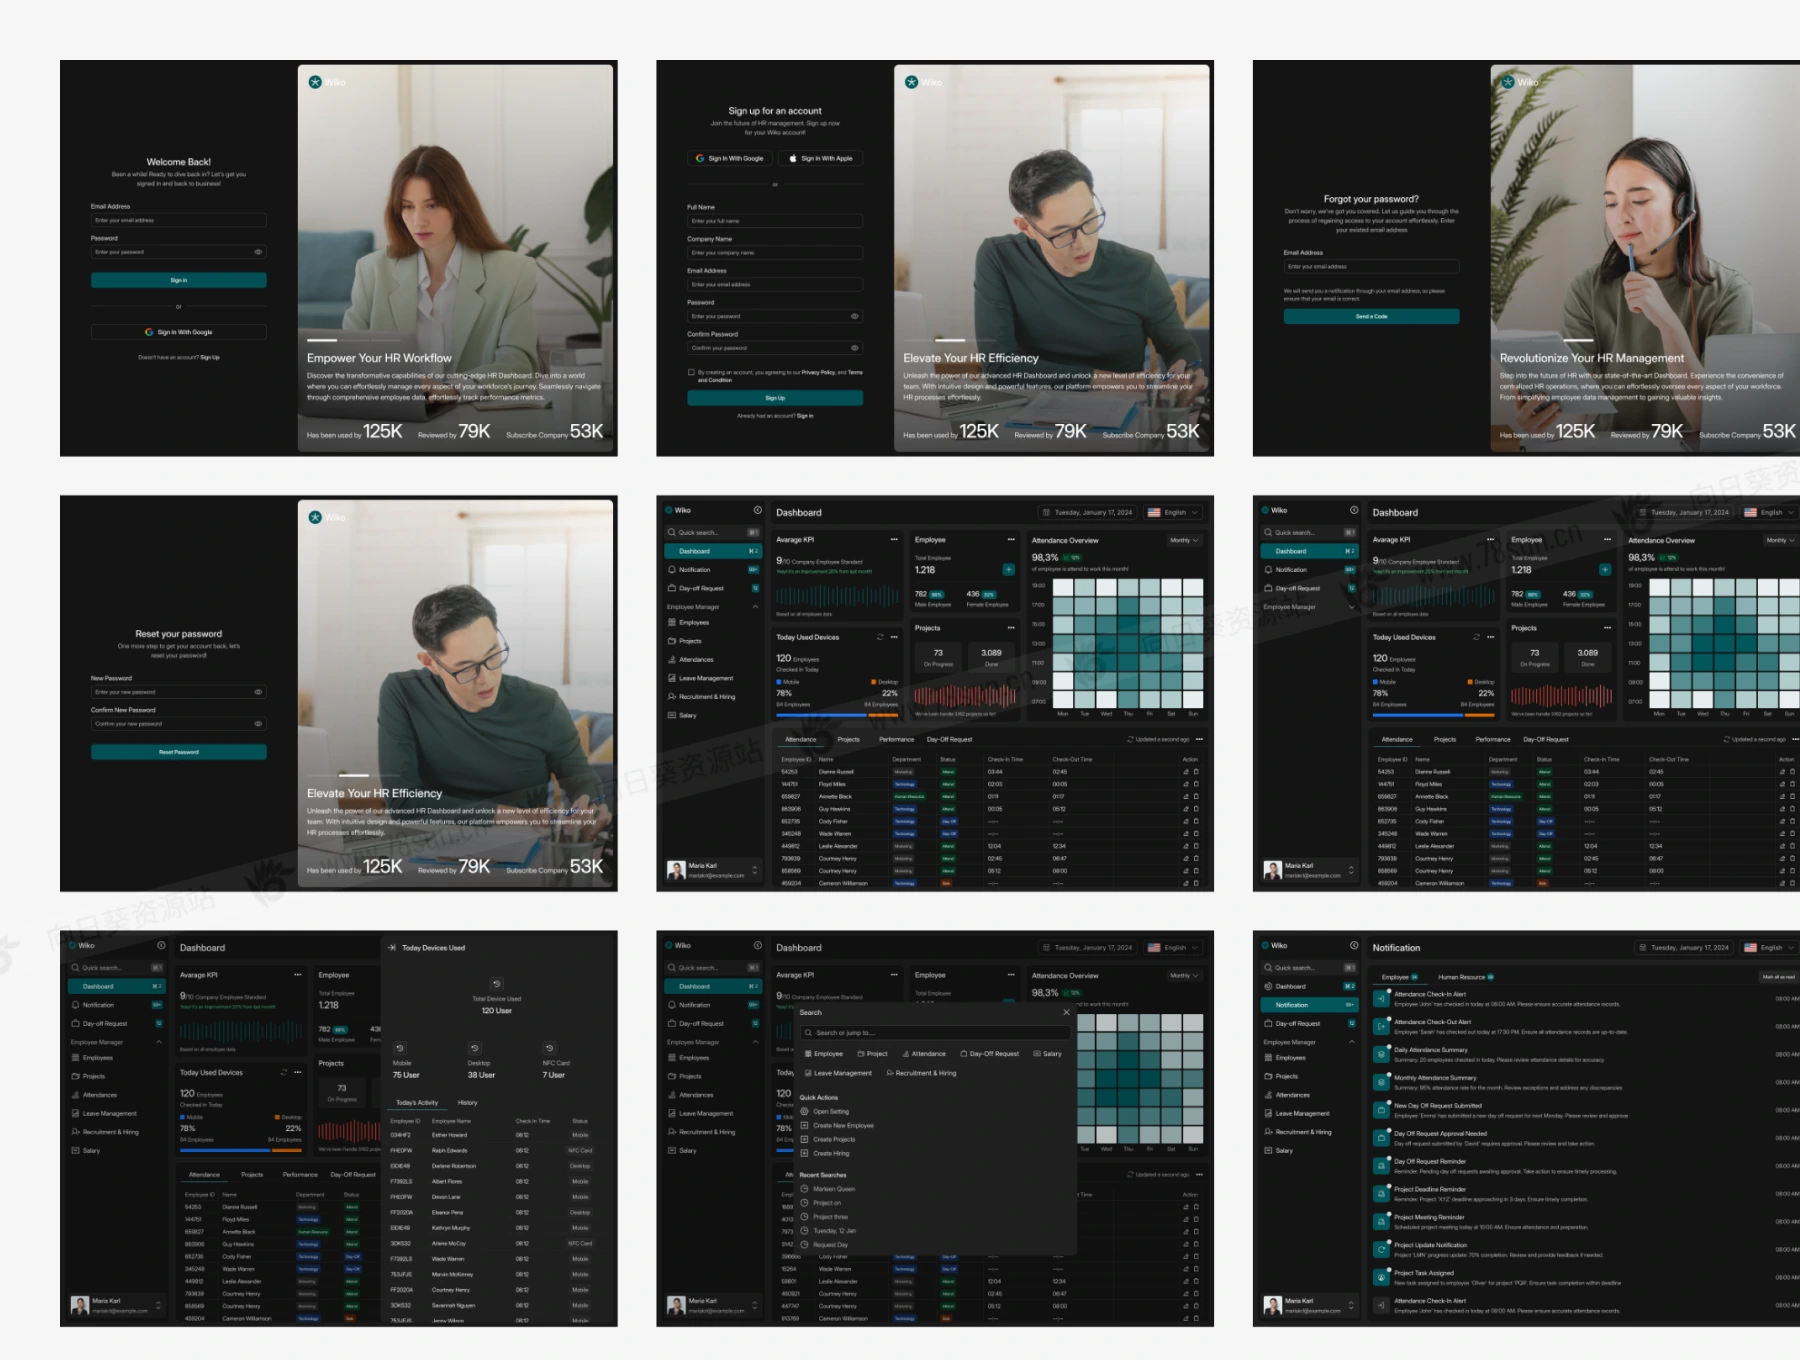Open the Human Resource notifications tab
This screenshot has width=1800, height=1360.
pos(1462,977)
